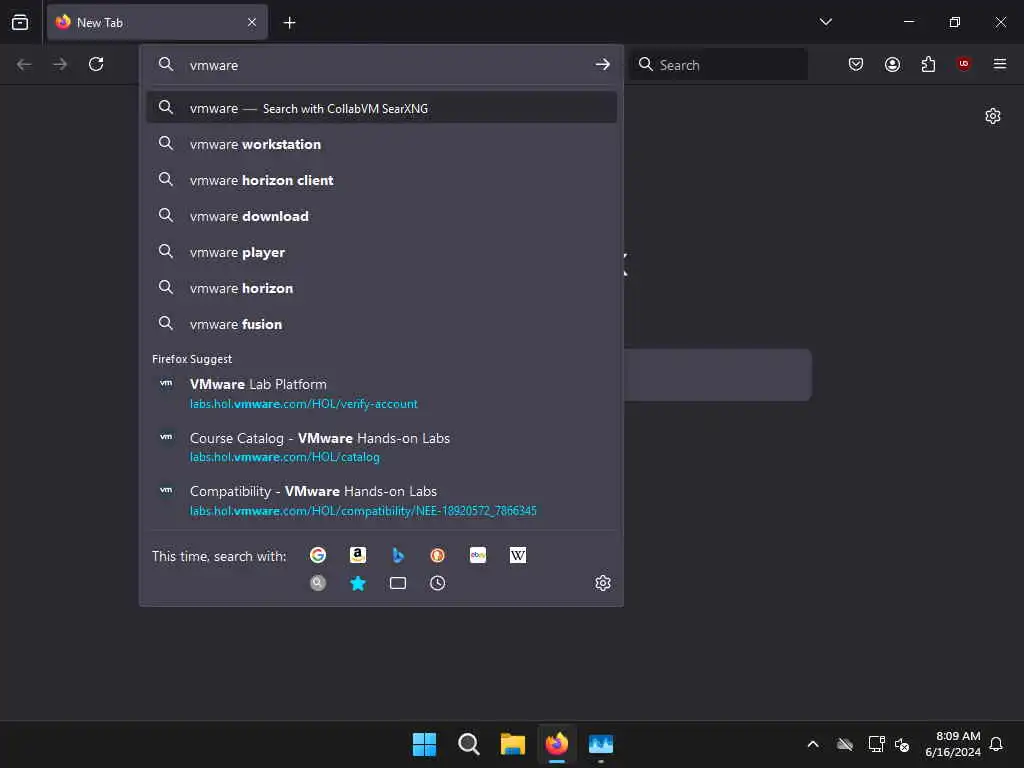Choose vmware fusion suggestion
Screen dimensions: 1024x768
pos(381,324)
